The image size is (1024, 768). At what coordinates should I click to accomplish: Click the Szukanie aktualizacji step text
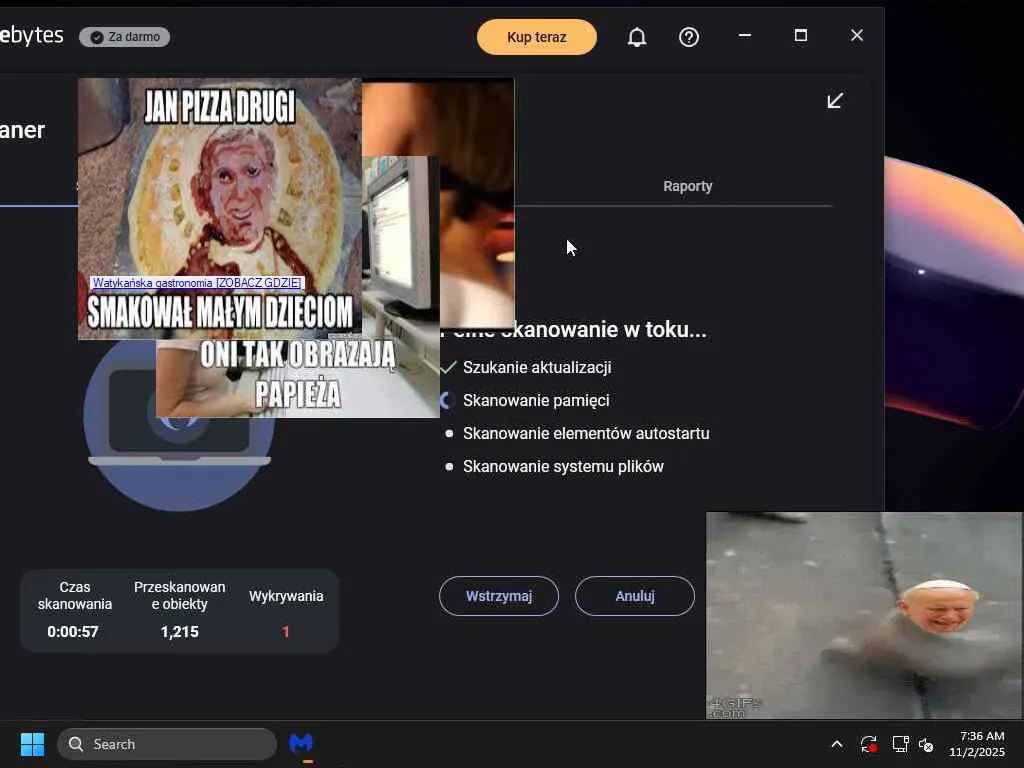537,368
